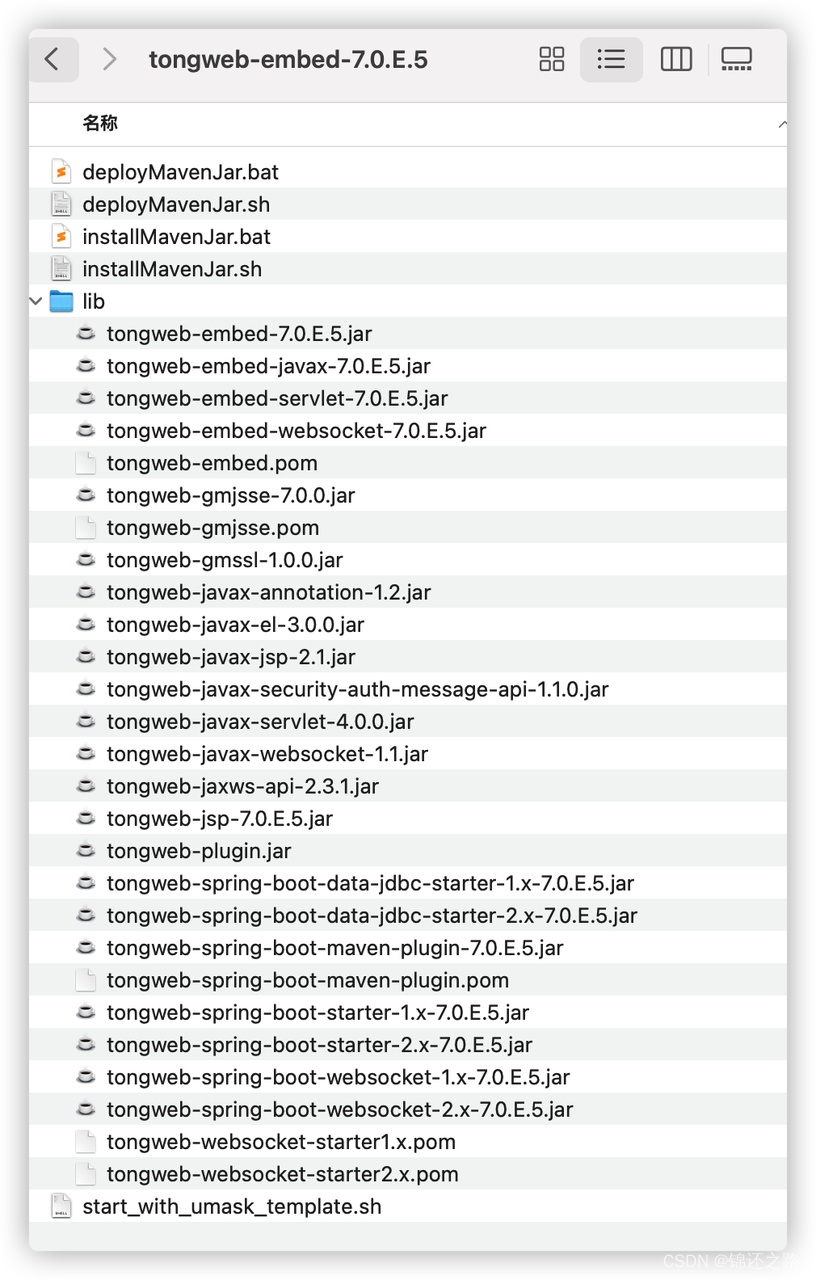Select file name tongweb-websocket-starter1.x.pom
Image resolution: width=816 pixels, height=1280 pixels.
click(x=281, y=1142)
